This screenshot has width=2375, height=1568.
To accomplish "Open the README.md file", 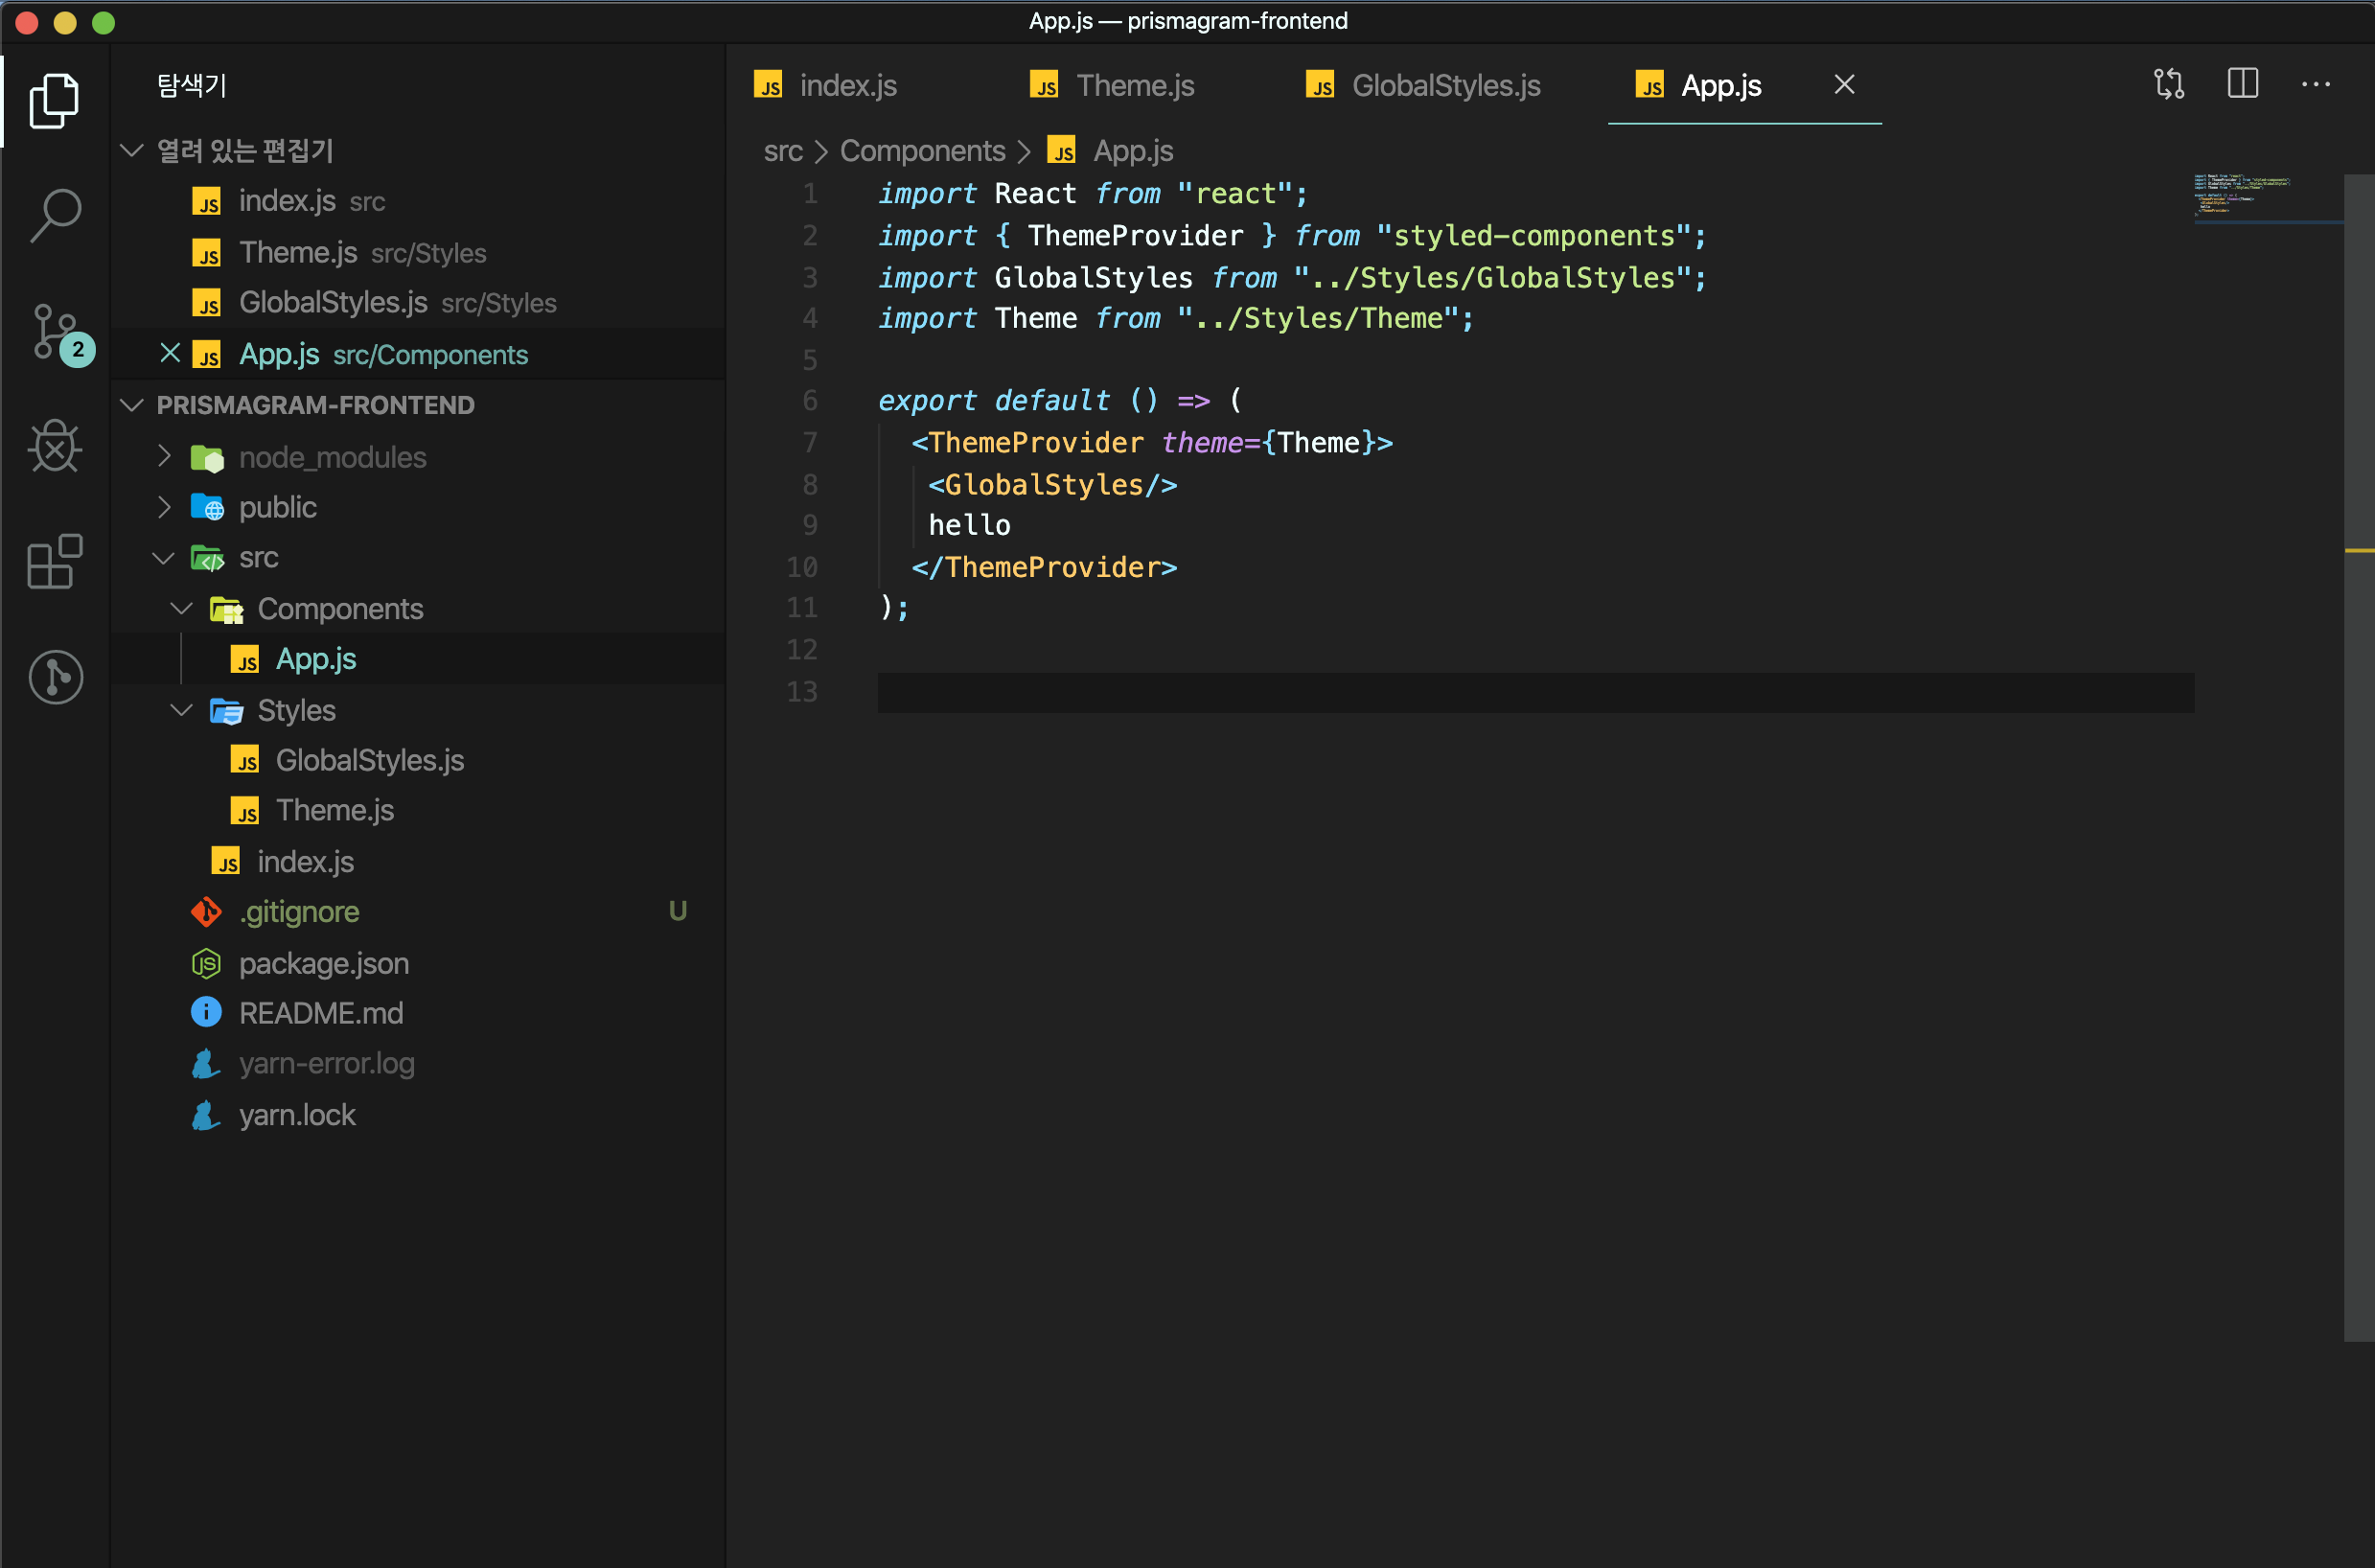I will [418, 1014].
